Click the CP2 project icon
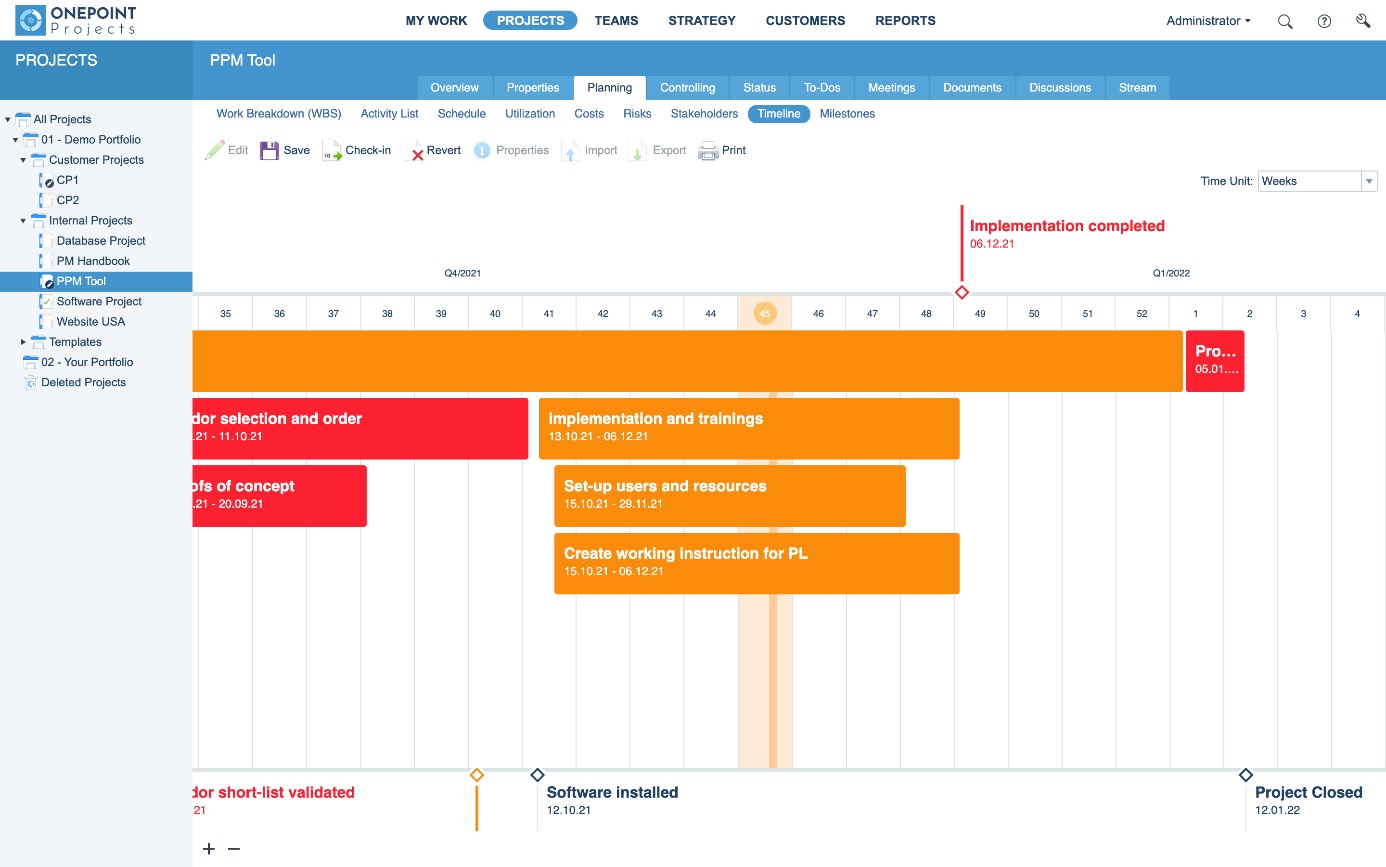 pos(45,201)
